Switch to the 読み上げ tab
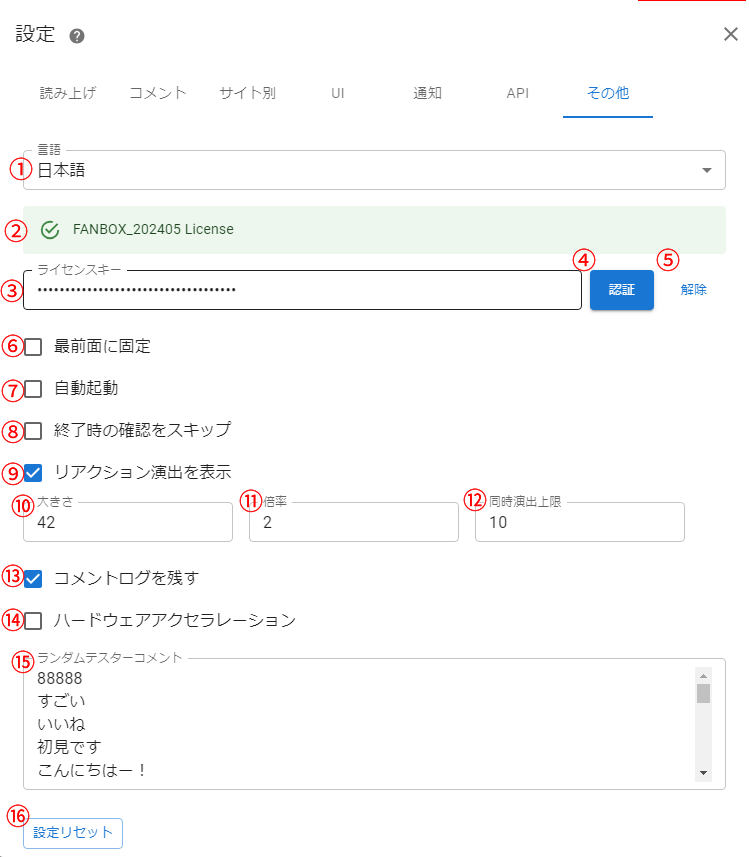 pos(67,93)
